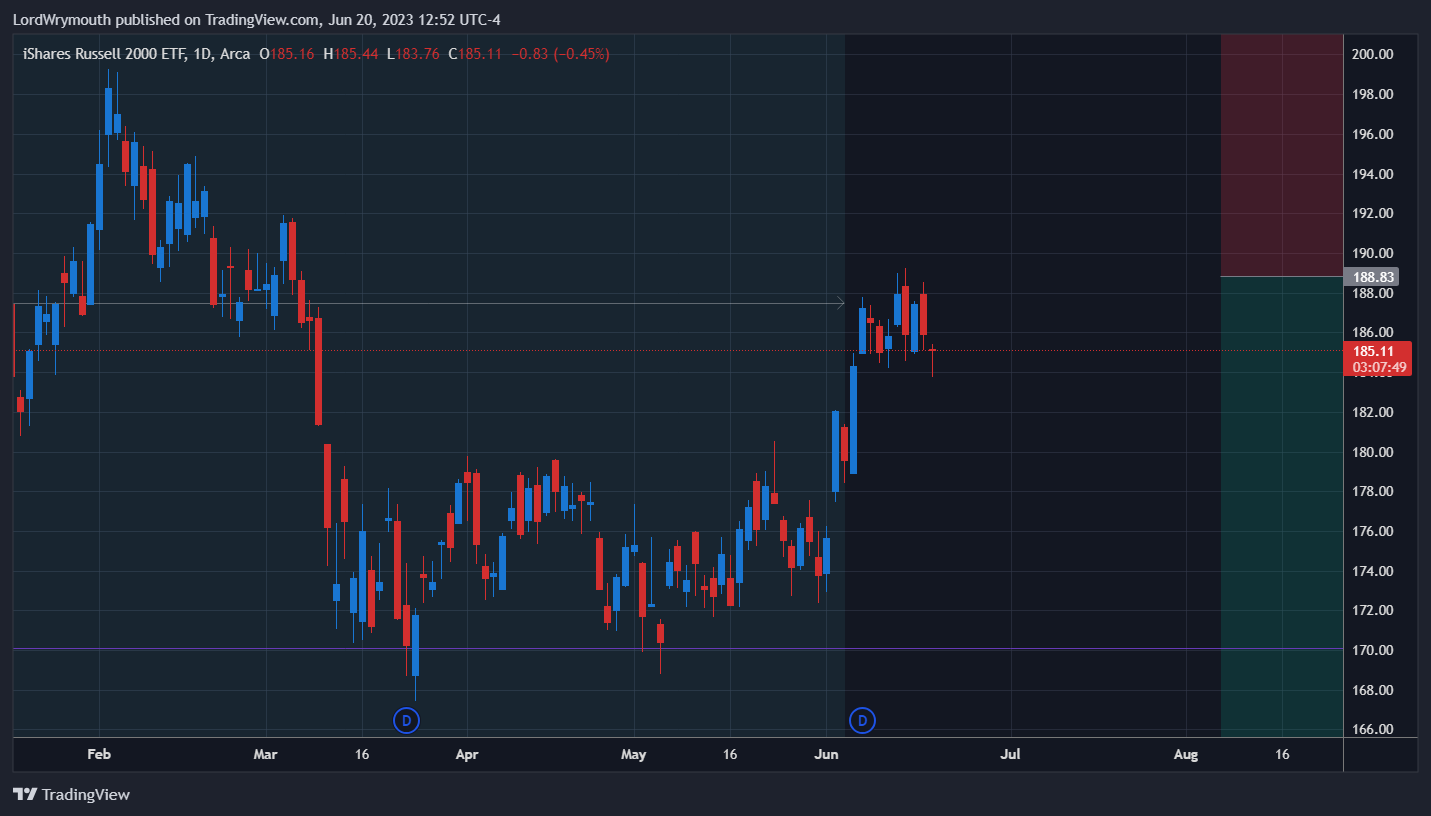Click the 200.00 price axis label

pyautogui.click(x=1373, y=54)
